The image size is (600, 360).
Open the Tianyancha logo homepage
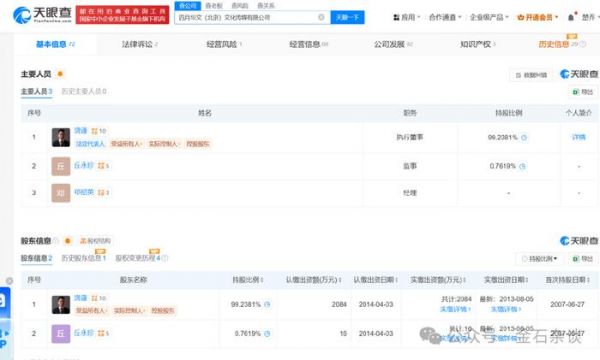pos(42,15)
